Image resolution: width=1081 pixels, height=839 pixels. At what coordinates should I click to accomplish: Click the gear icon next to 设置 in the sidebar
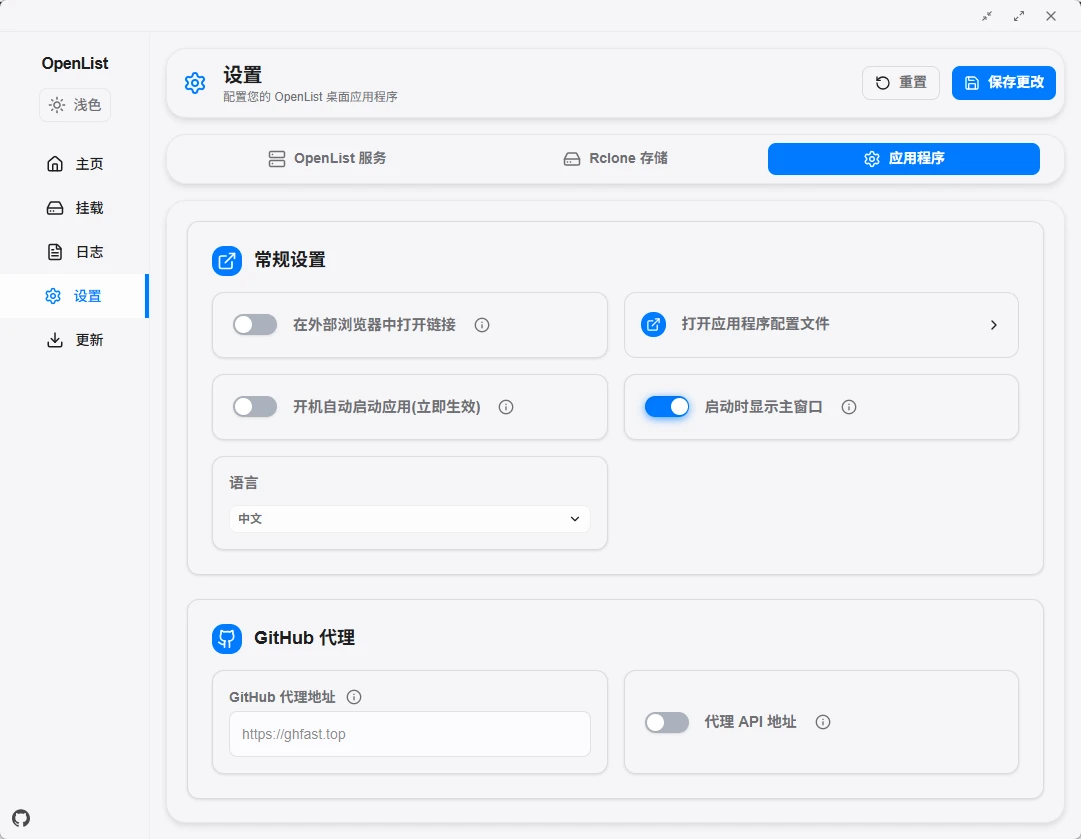pyautogui.click(x=53, y=296)
